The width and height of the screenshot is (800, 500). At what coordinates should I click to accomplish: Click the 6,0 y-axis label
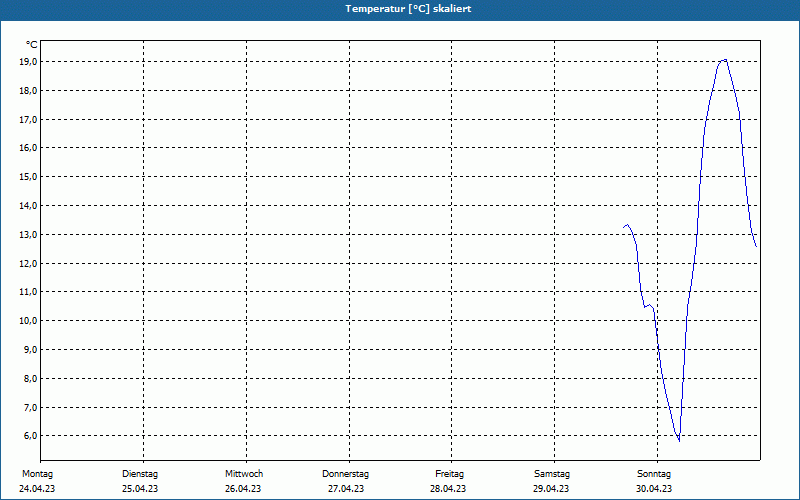tap(30, 436)
